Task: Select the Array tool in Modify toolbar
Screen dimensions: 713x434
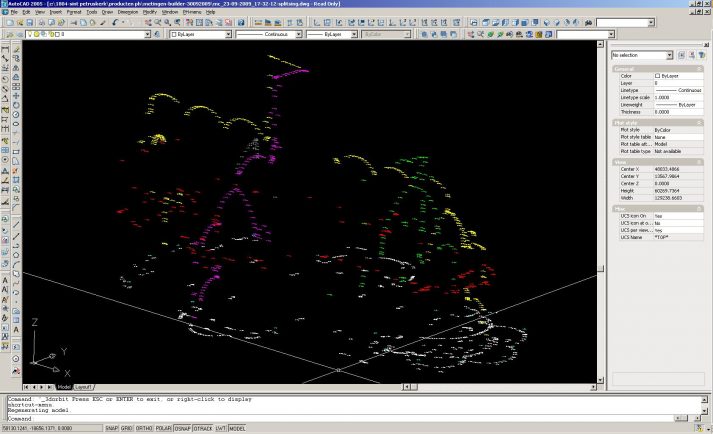Action: click(x=16, y=86)
